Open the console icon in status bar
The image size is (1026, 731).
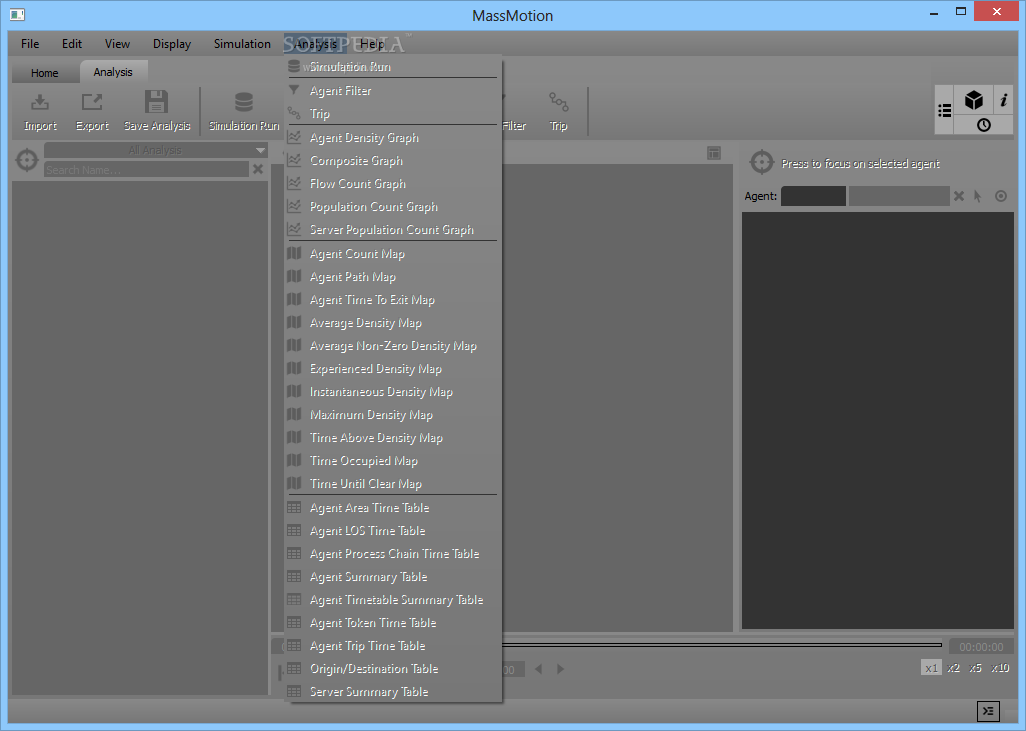pos(988,711)
